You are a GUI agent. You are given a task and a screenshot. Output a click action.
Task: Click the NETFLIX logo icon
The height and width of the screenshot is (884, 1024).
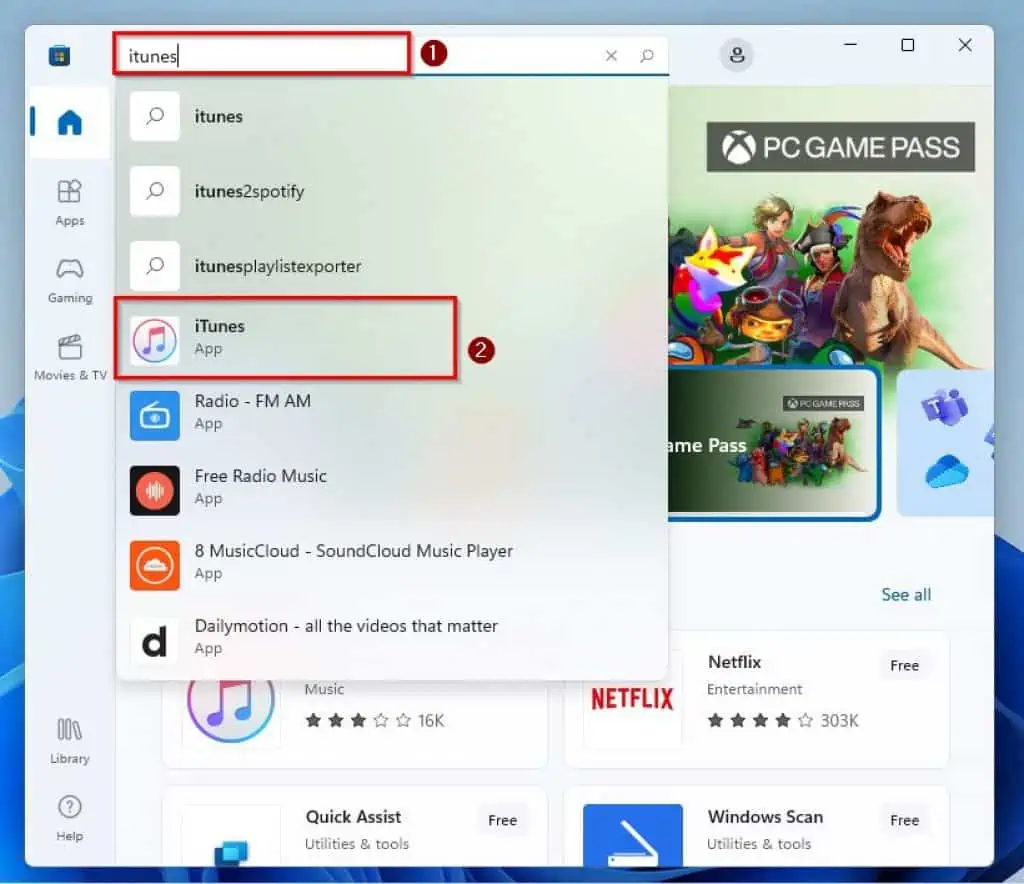click(632, 699)
